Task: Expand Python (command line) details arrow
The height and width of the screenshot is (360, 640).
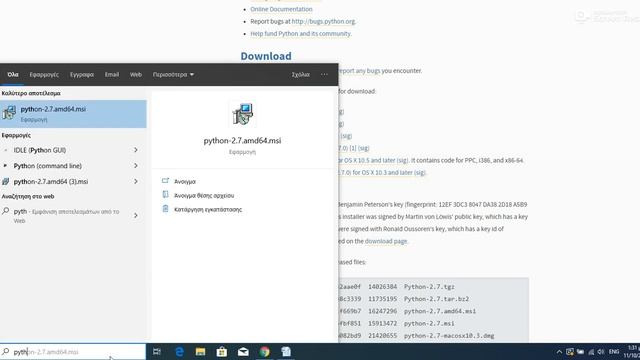Action: 136,166
